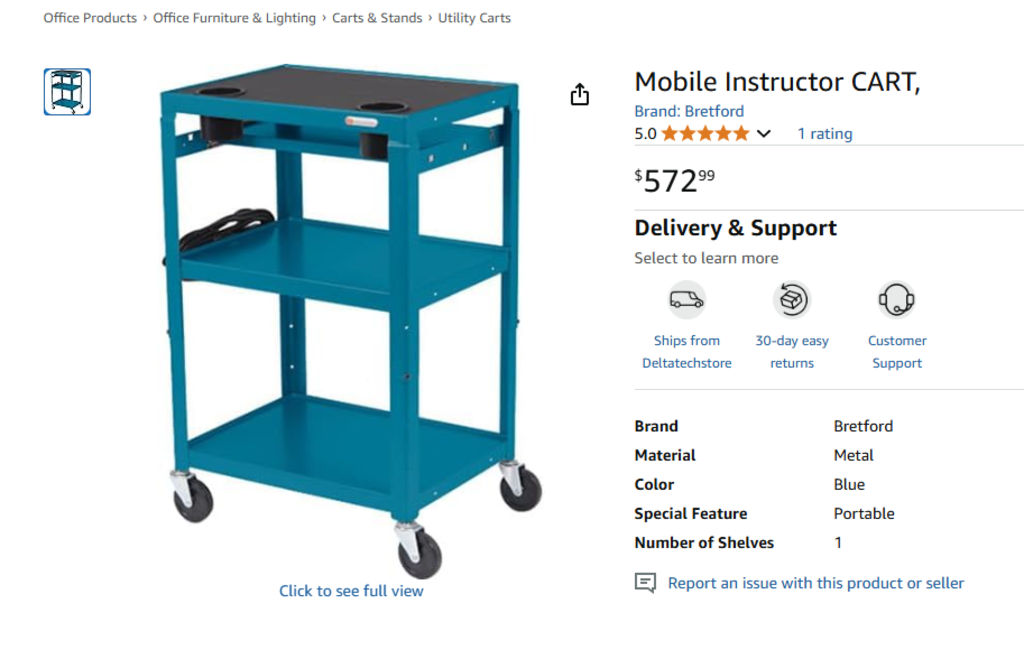Open the 1 rating link
1024x659 pixels.
click(825, 134)
